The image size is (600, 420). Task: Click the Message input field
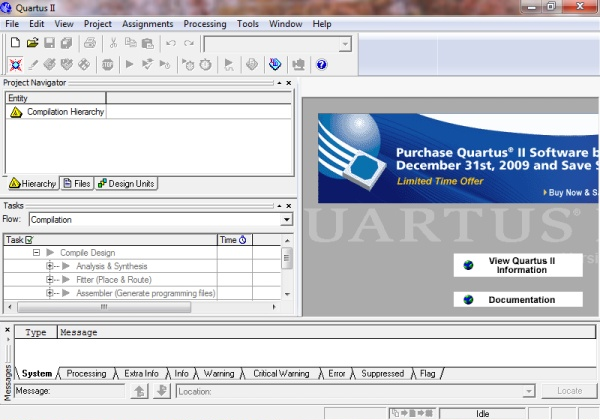click(x=70, y=391)
